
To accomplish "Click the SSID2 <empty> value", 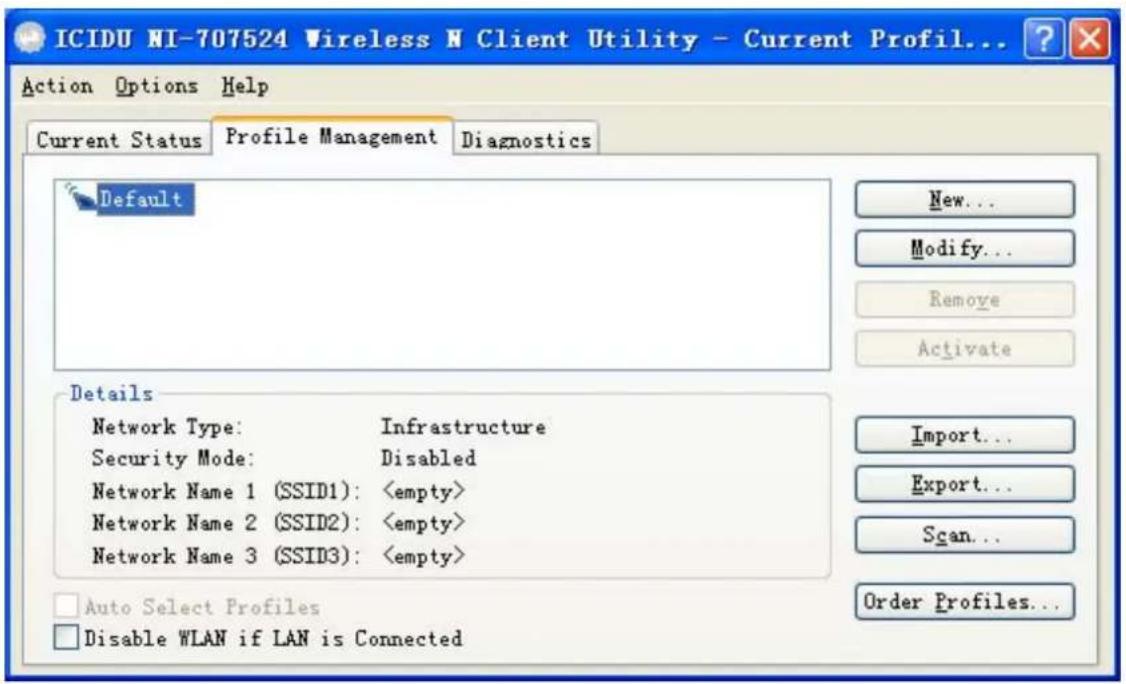I will [424, 523].
